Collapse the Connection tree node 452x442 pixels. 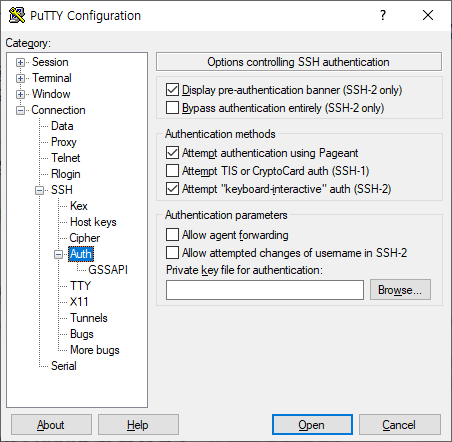(20, 110)
